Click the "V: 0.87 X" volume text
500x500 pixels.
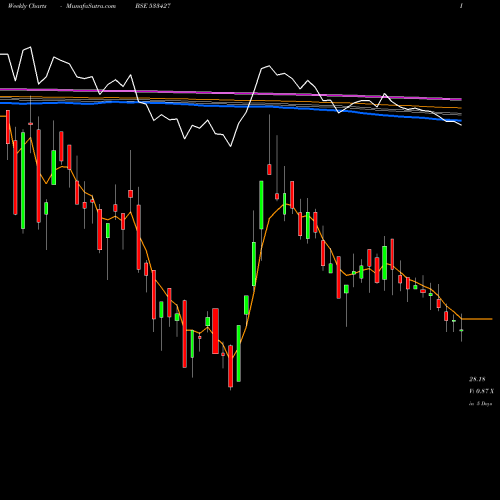[481, 391]
